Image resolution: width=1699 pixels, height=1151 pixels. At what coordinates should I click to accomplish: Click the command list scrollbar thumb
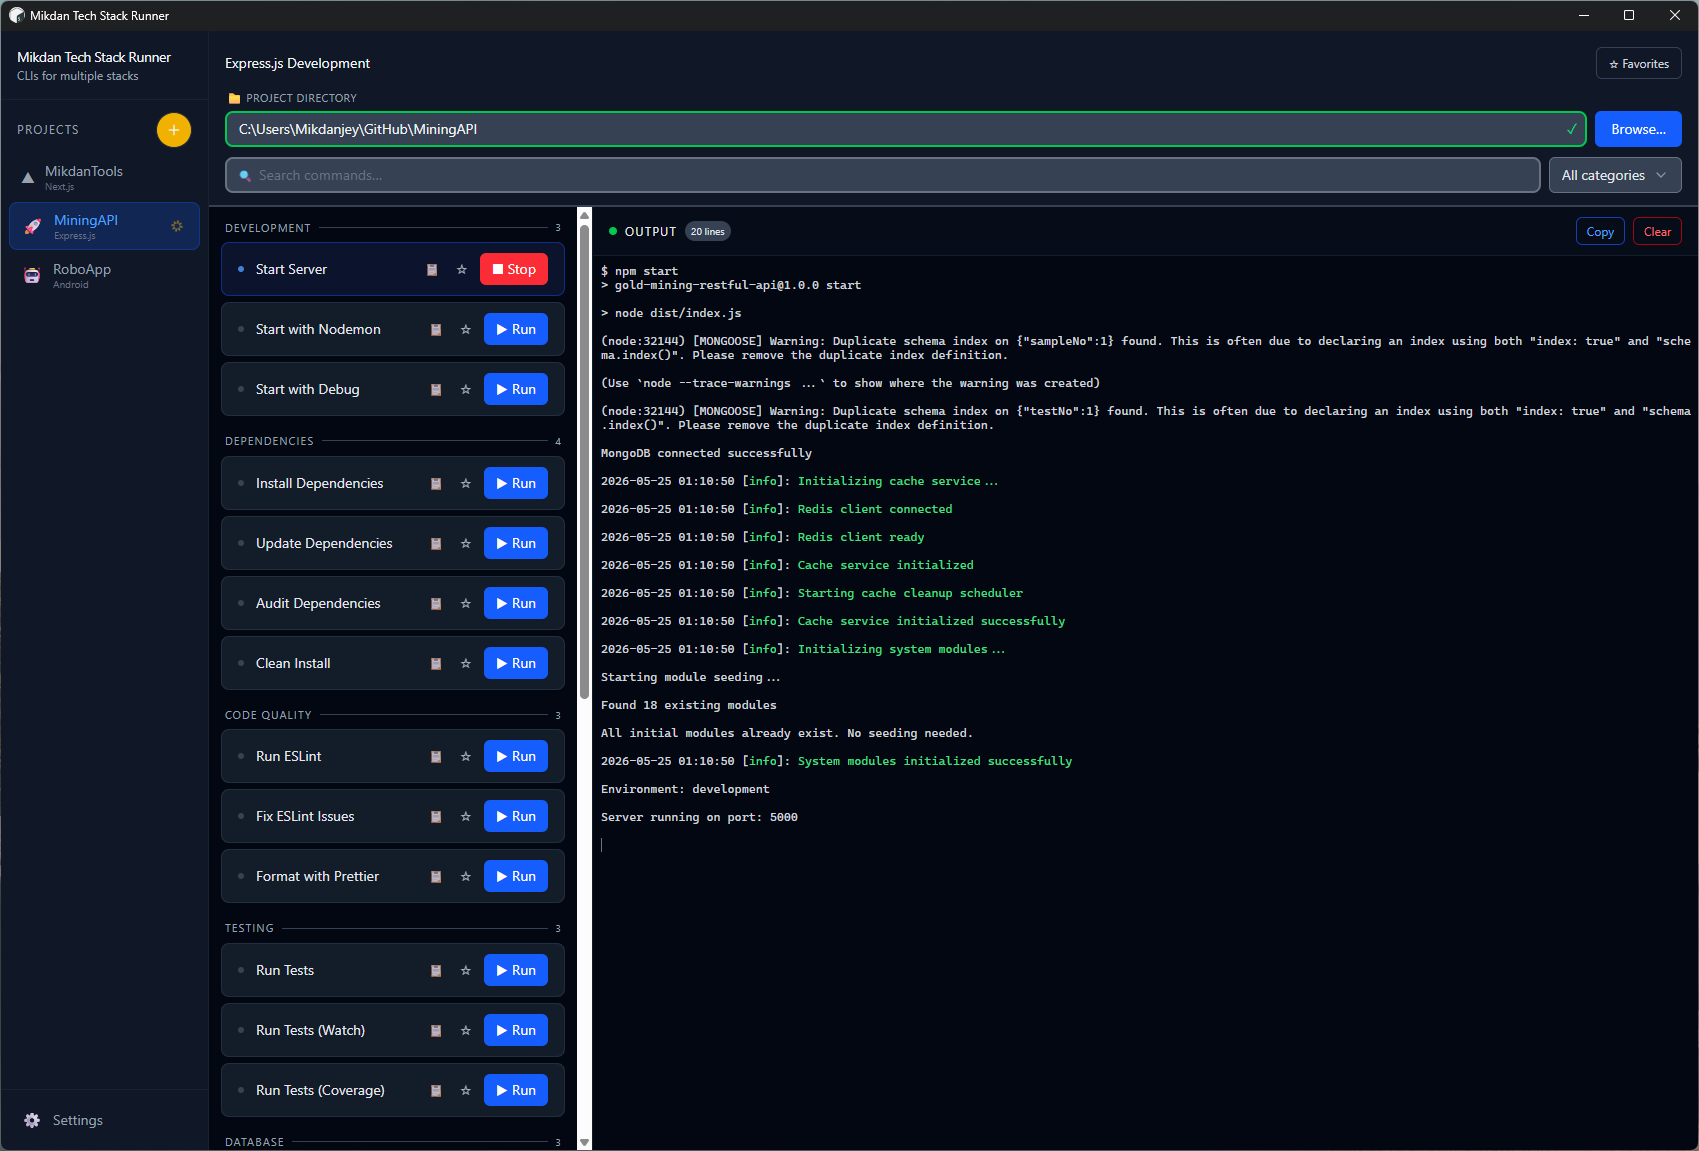coord(585,460)
